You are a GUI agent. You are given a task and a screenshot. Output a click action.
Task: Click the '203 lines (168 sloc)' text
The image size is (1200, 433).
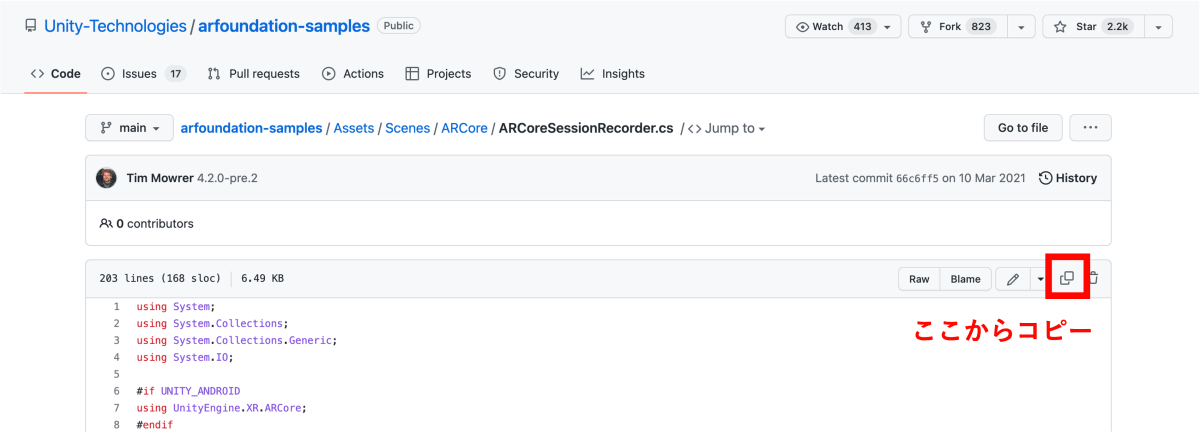point(160,279)
